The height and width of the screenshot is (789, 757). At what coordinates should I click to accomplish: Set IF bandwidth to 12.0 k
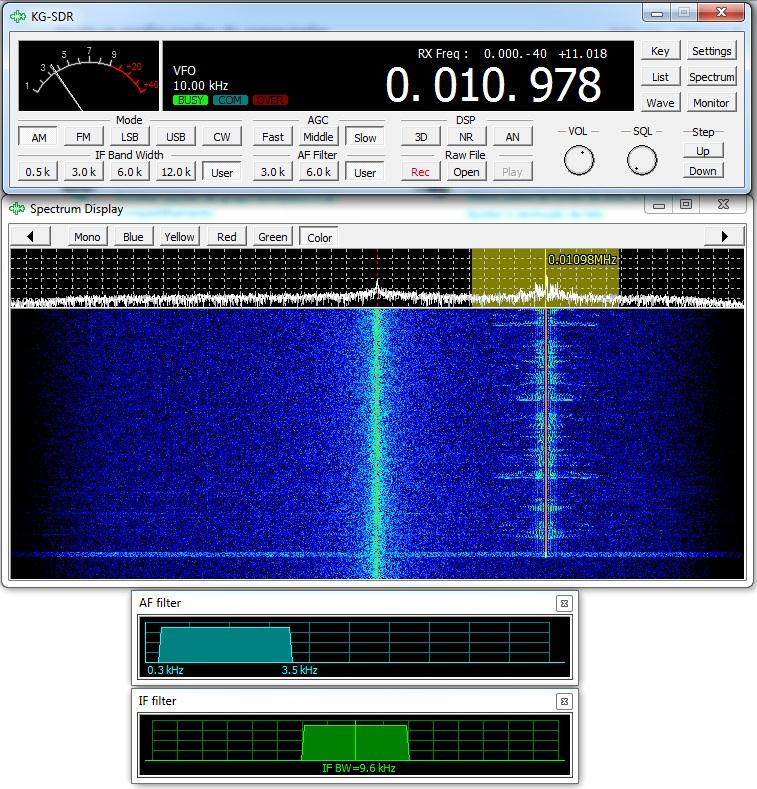pyautogui.click(x=176, y=172)
